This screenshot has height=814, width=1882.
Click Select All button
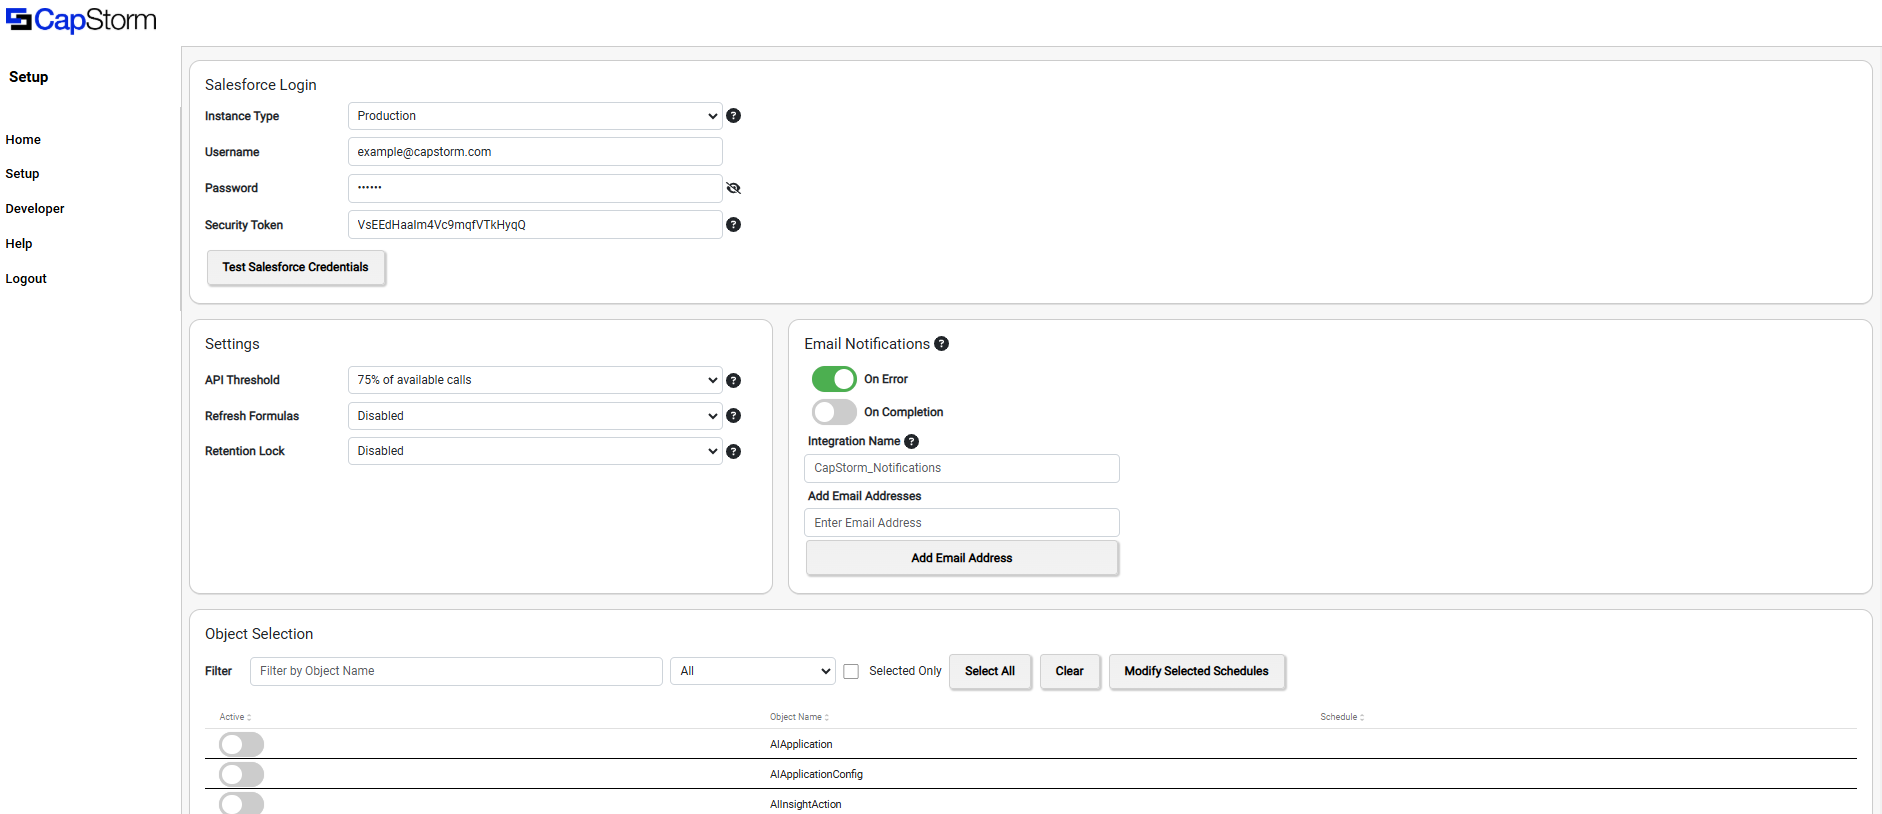click(x=990, y=671)
